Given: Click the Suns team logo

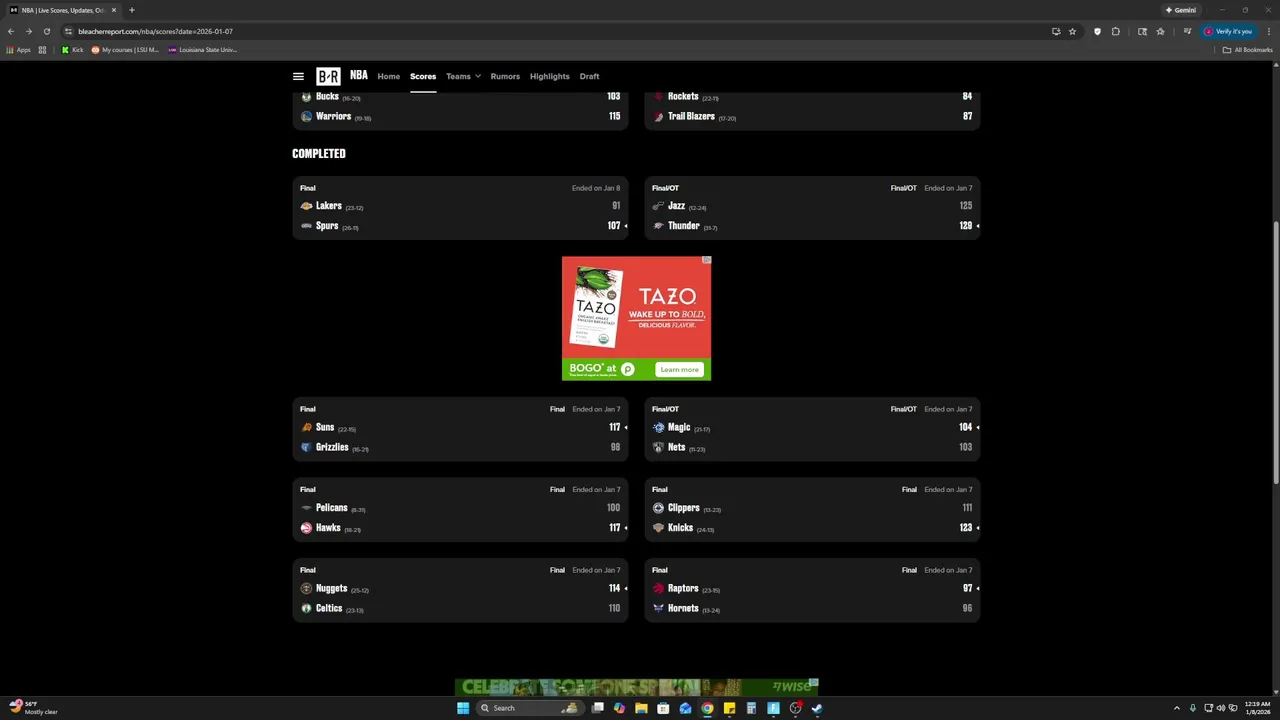Looking at the screenshot, I should 306,427.
